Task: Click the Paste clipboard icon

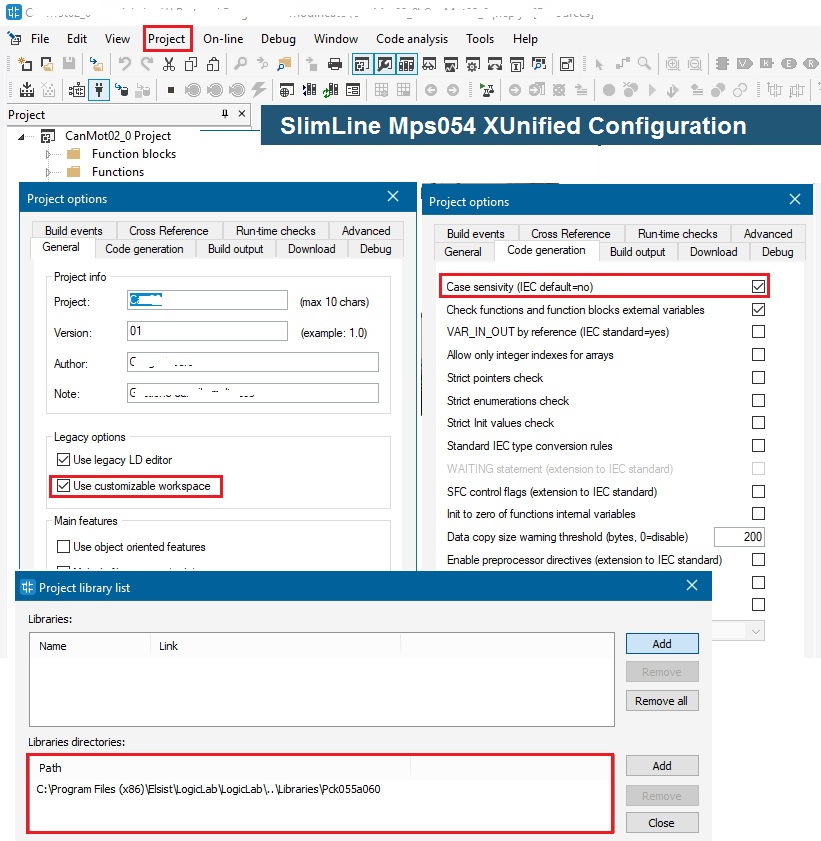Action: [x=213, y=64]
